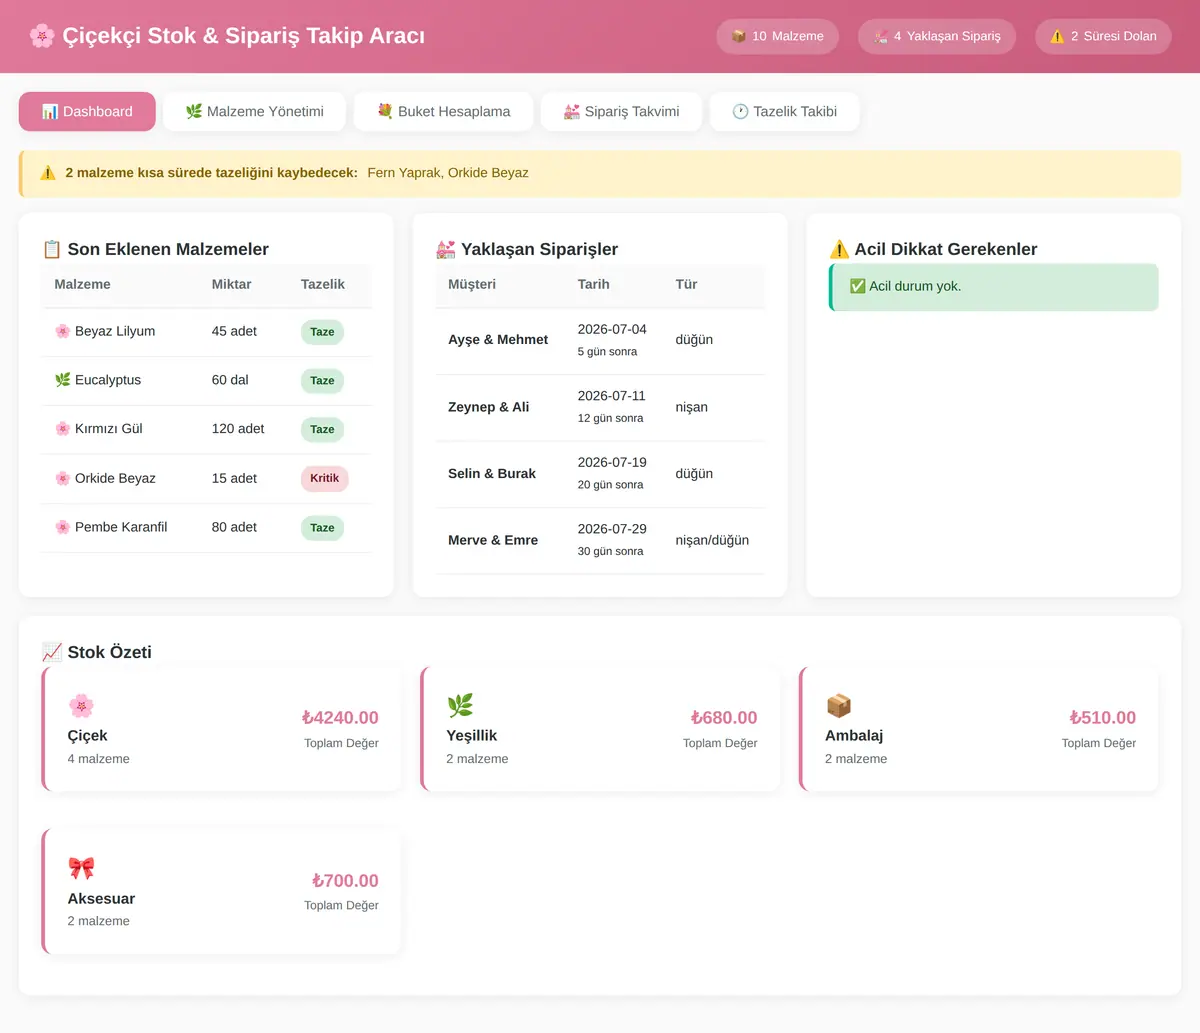
Task: Switch to the Malzeme Yönetimi tab
Action: tap(255, 112)
